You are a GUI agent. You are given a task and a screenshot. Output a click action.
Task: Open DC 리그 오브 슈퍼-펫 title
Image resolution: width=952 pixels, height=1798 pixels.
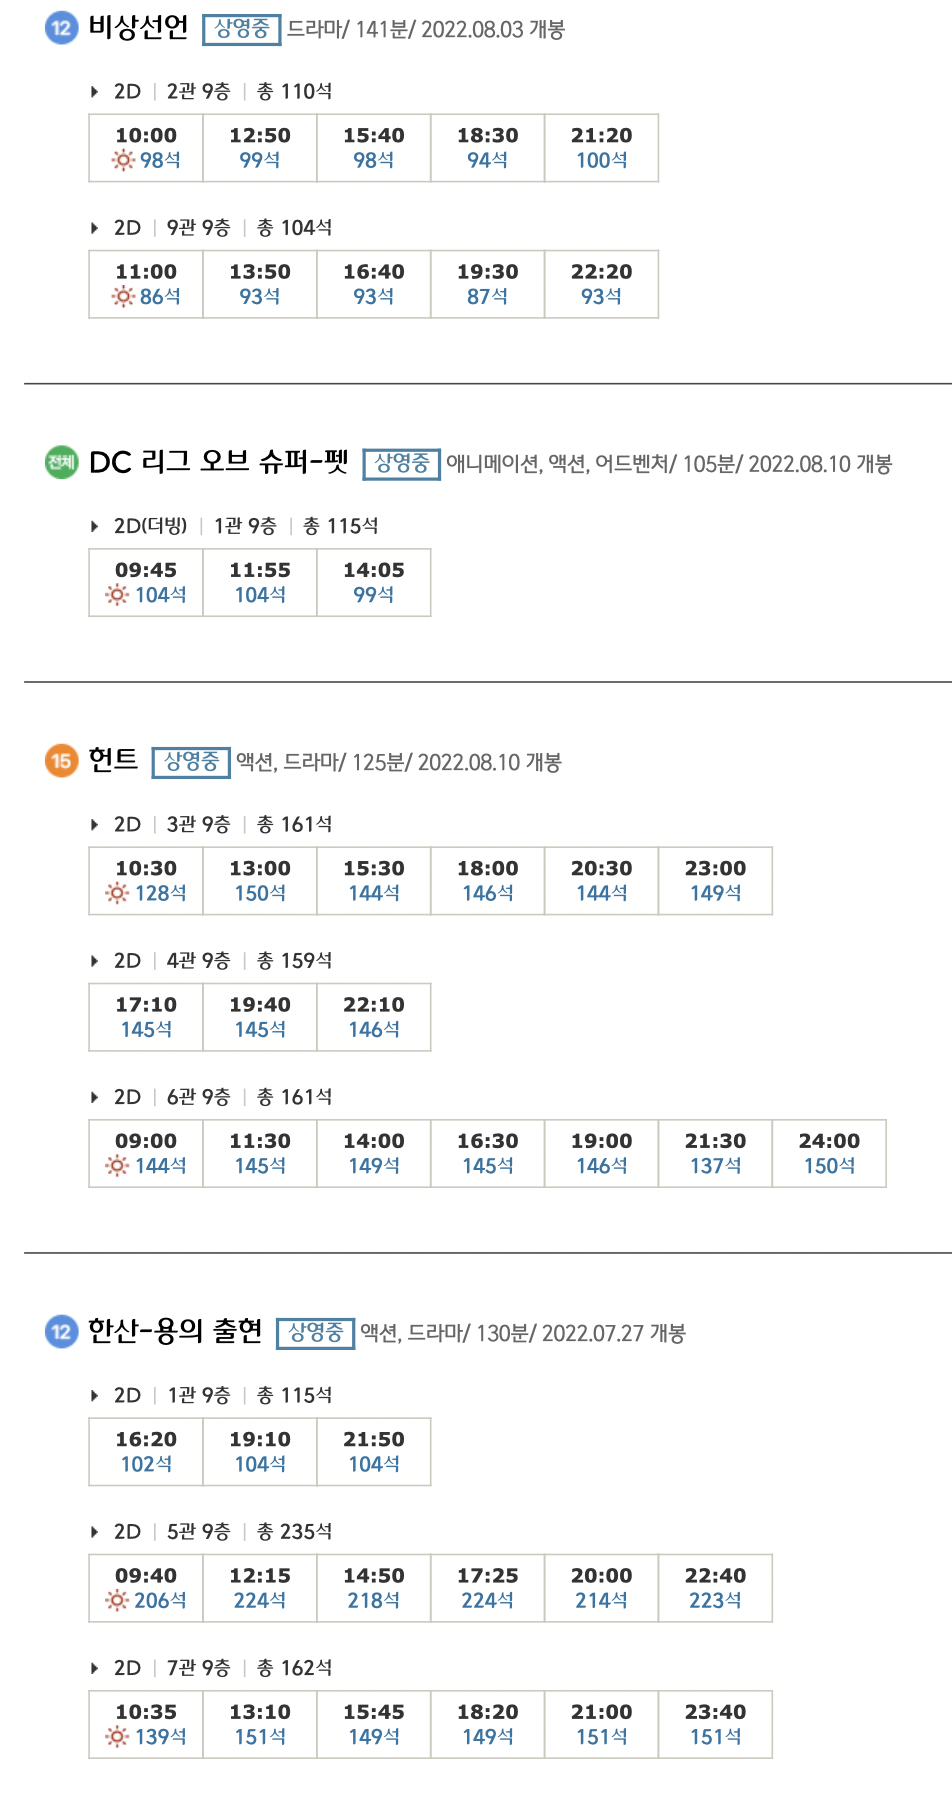[219, 462]
